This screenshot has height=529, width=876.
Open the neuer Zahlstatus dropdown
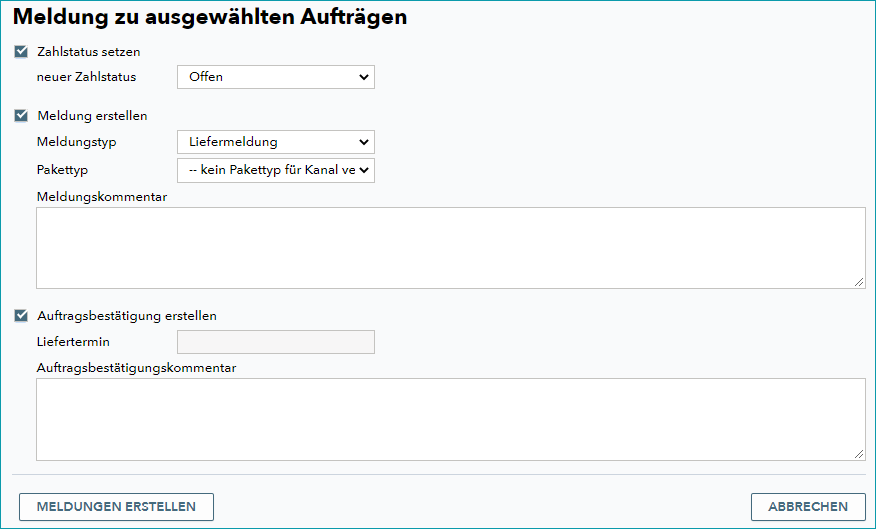coord(276,77)
